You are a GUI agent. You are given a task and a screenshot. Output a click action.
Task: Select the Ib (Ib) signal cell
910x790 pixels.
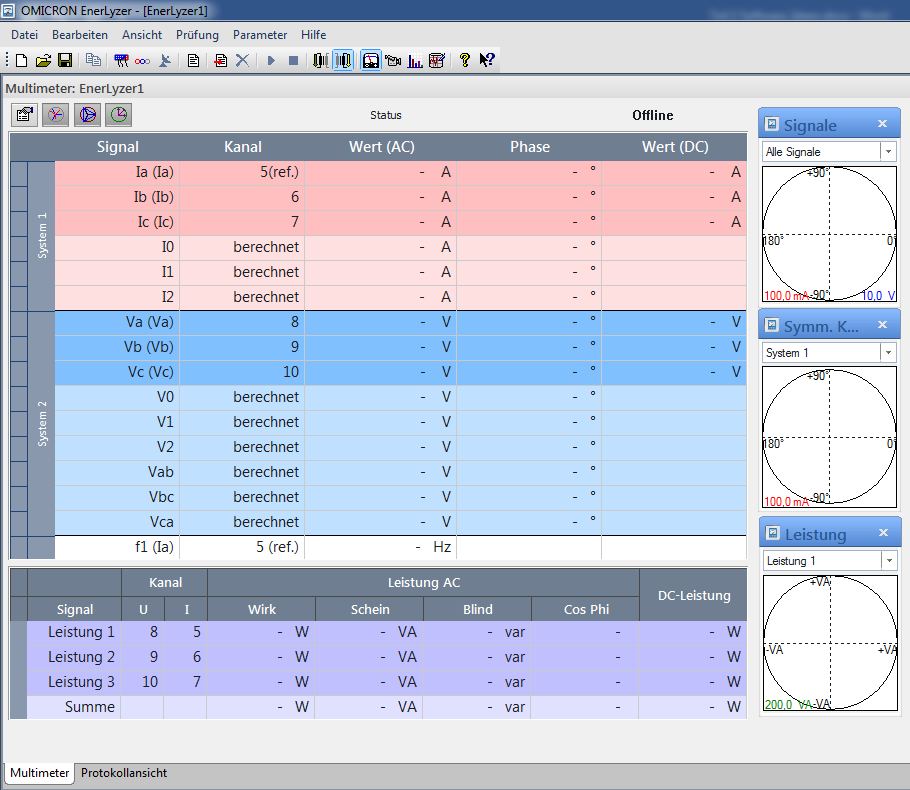coord(117,197)
